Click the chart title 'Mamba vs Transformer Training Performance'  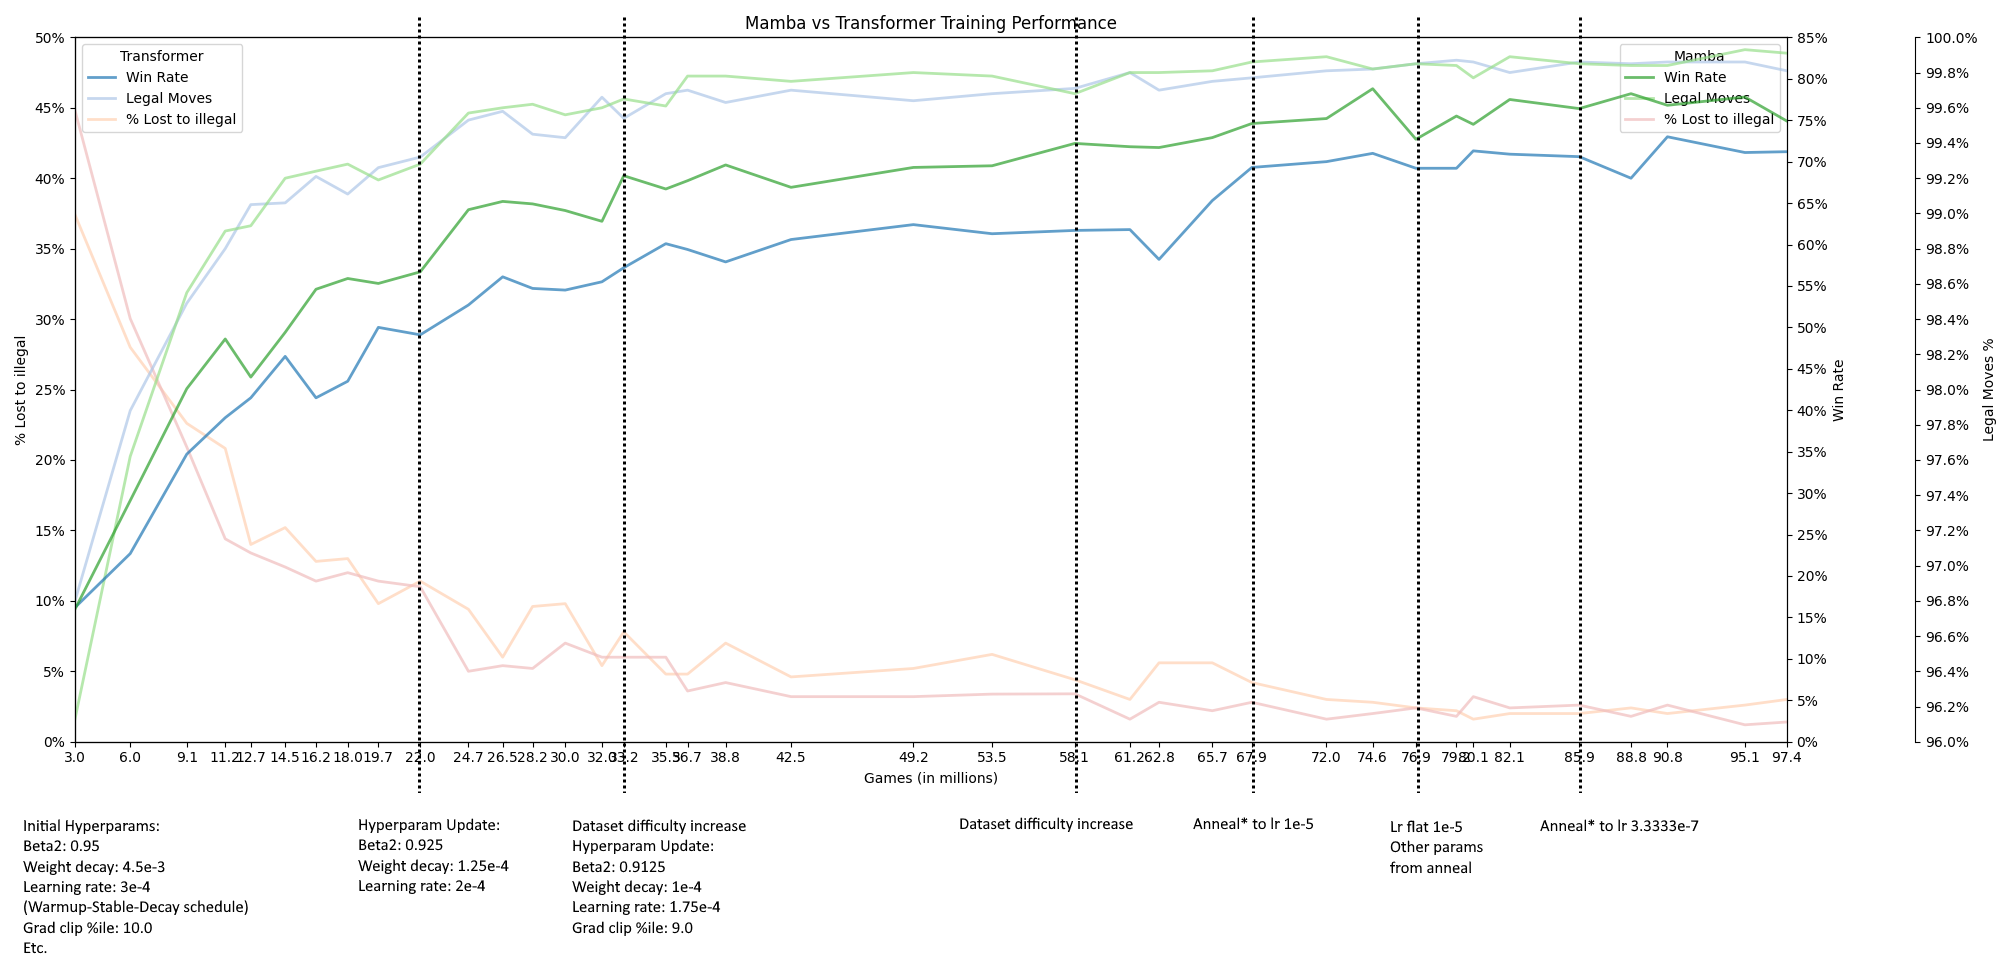point(930,23)
